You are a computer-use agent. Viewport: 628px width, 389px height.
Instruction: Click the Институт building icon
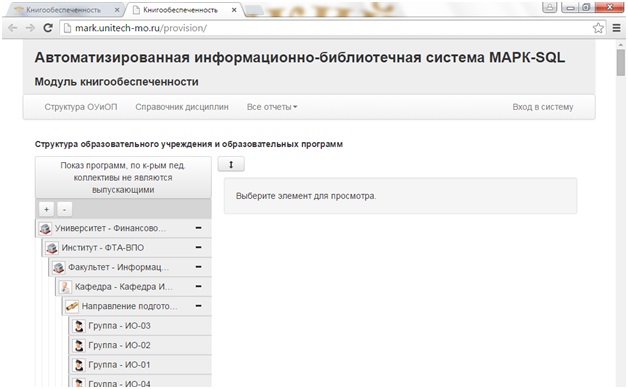pos(52,248)
